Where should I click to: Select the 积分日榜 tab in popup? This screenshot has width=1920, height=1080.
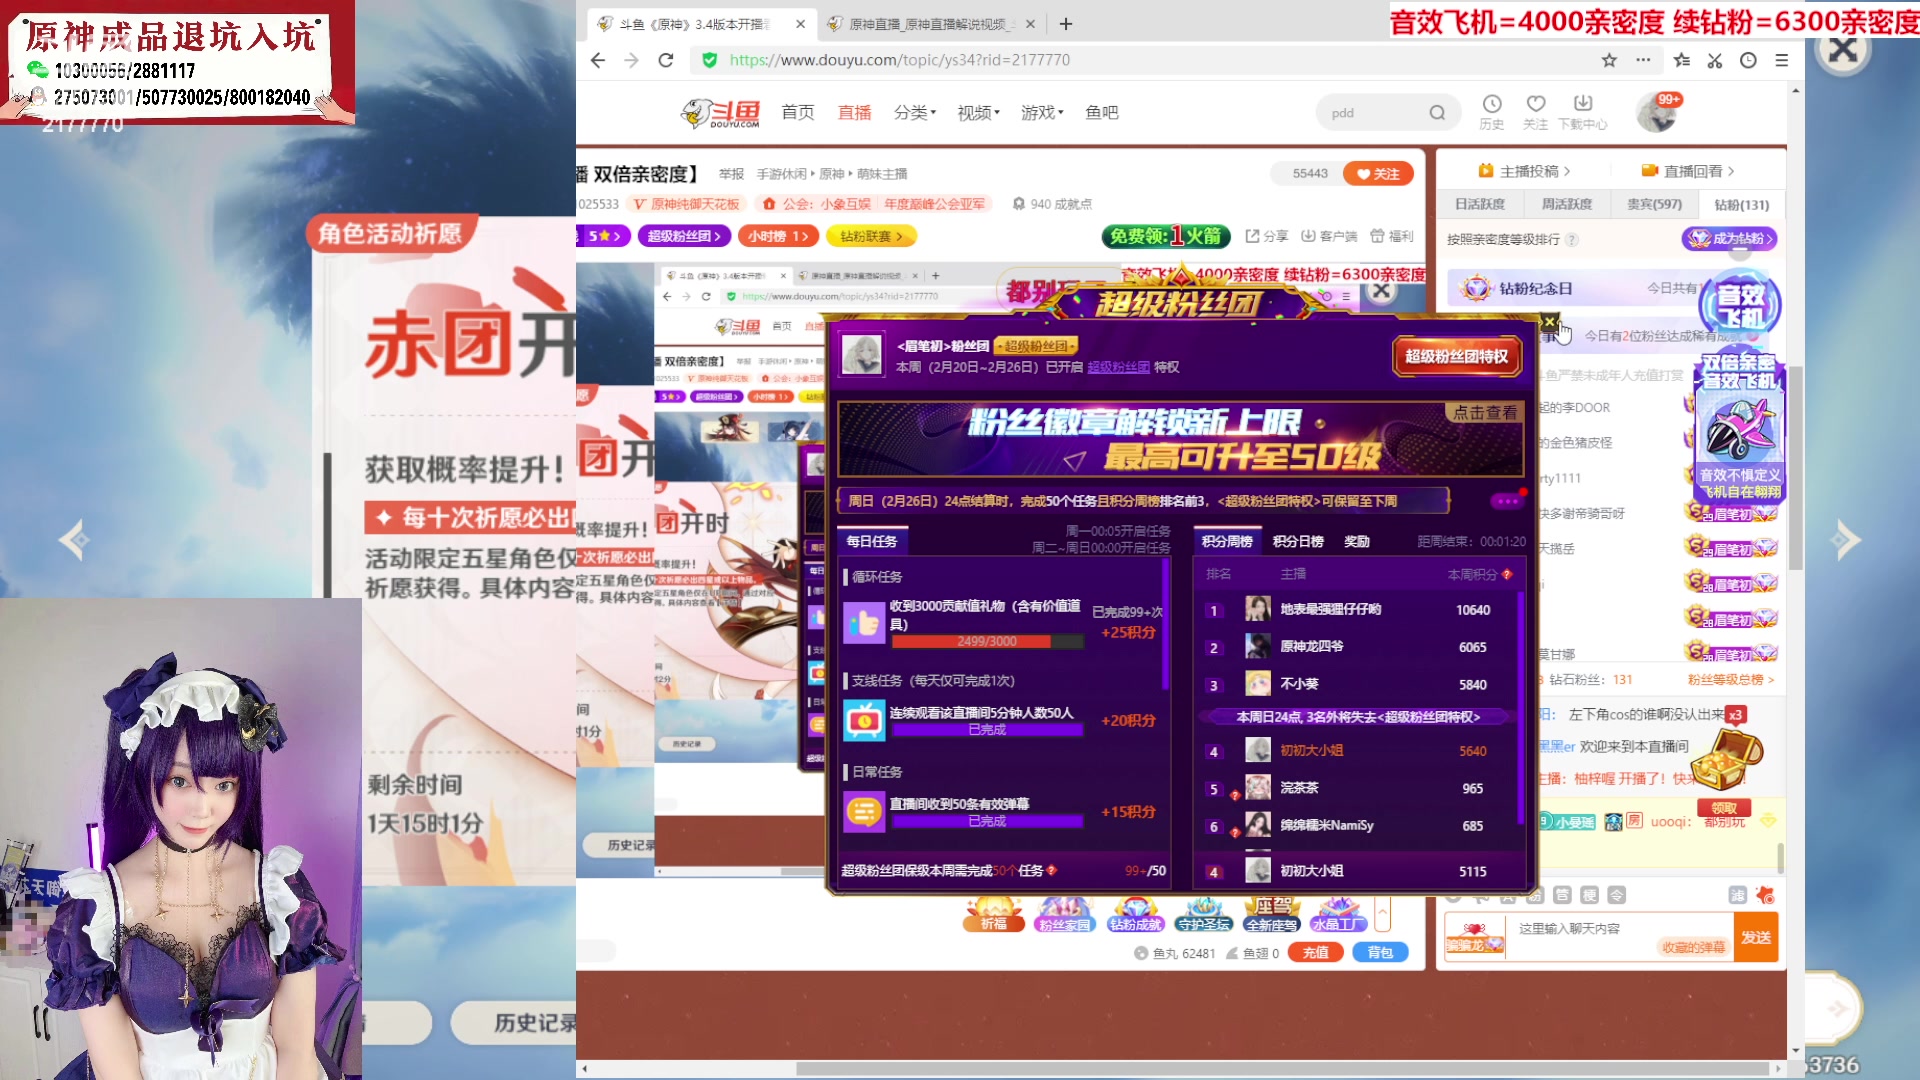[x=1298, y=541]
